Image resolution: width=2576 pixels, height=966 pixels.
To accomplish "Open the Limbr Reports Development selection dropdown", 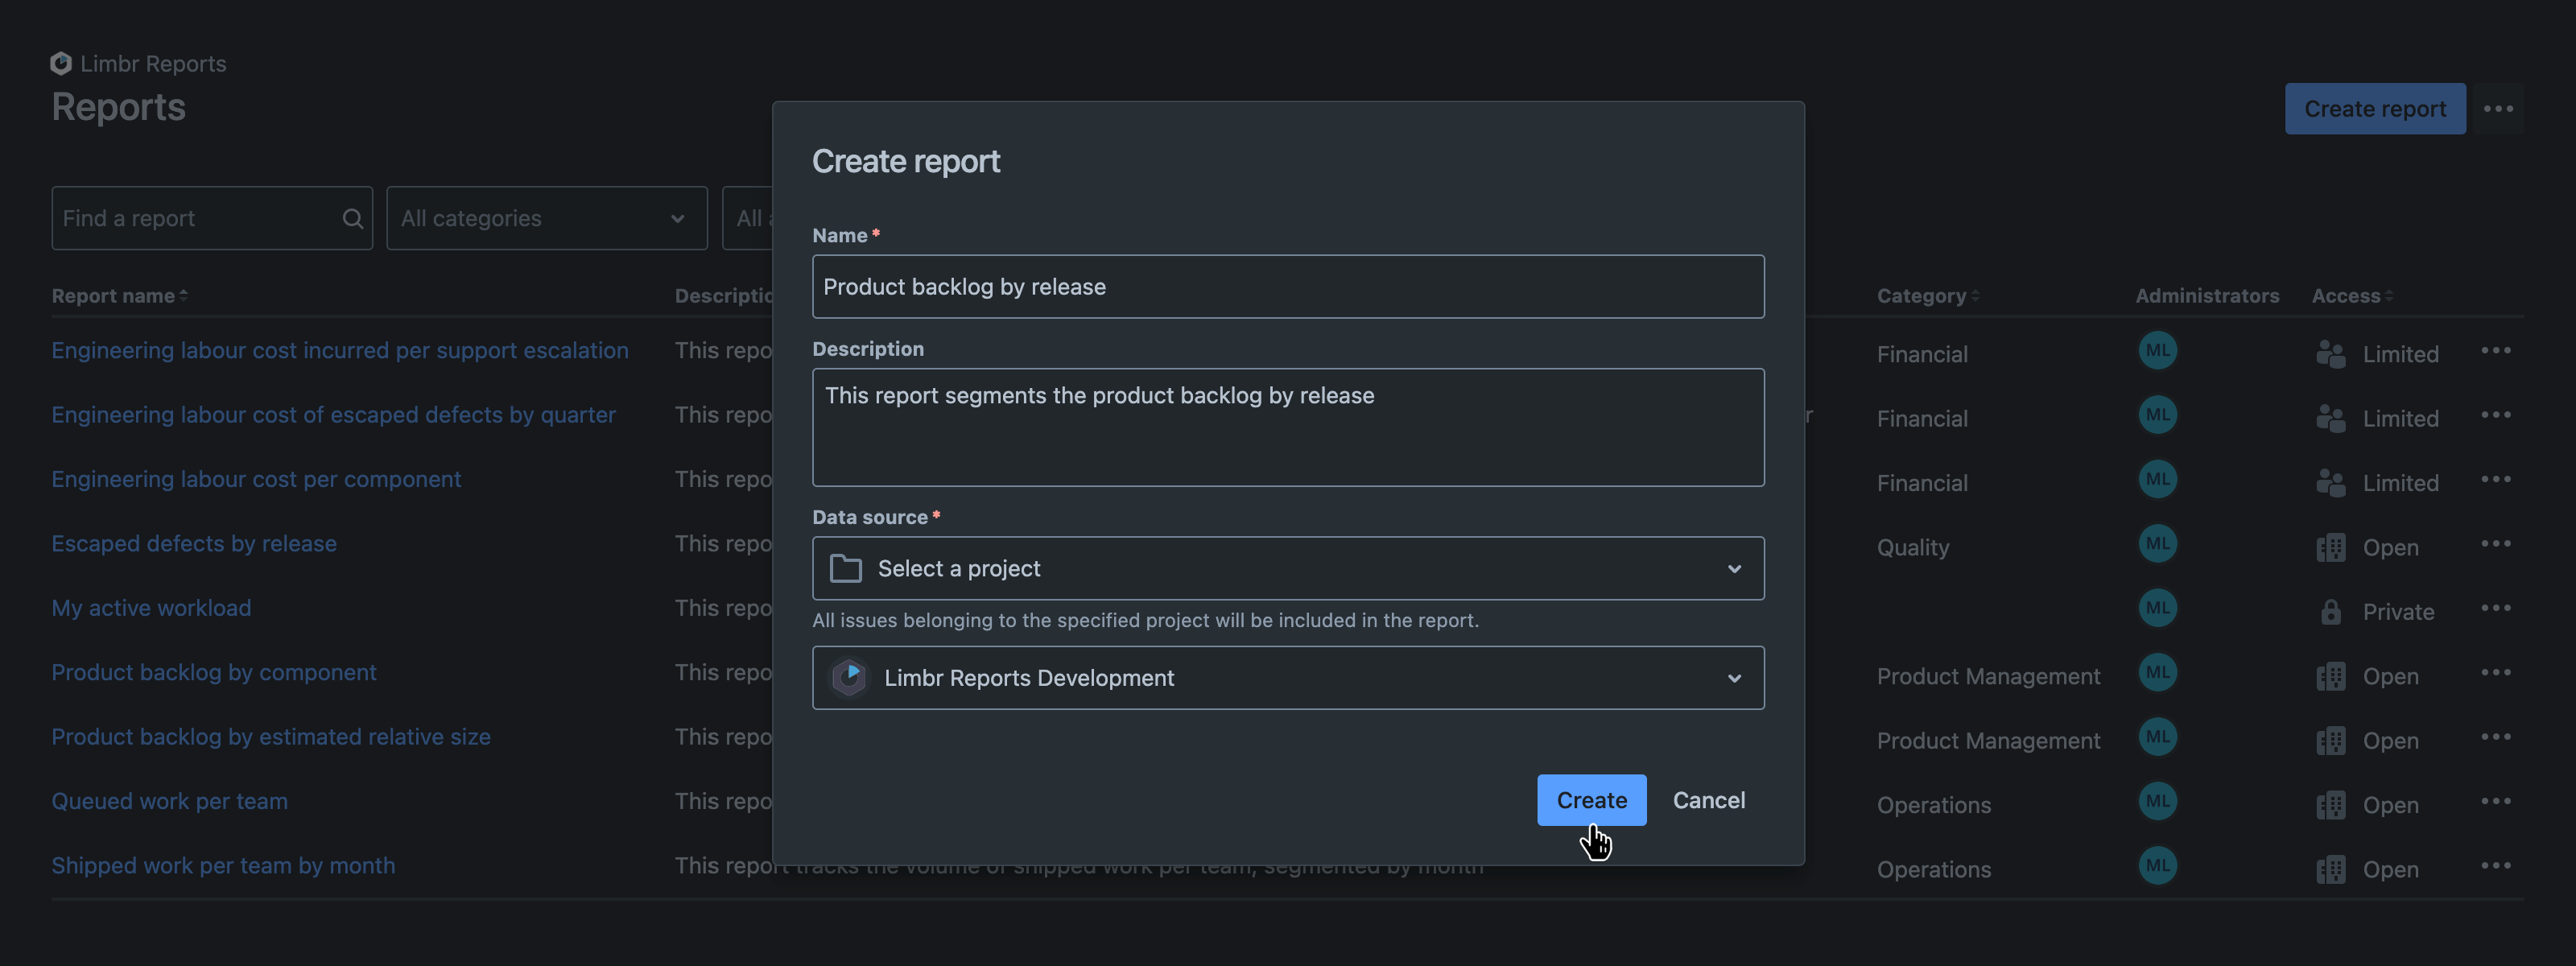I will pyautogui.click(x=1733, y=677).
